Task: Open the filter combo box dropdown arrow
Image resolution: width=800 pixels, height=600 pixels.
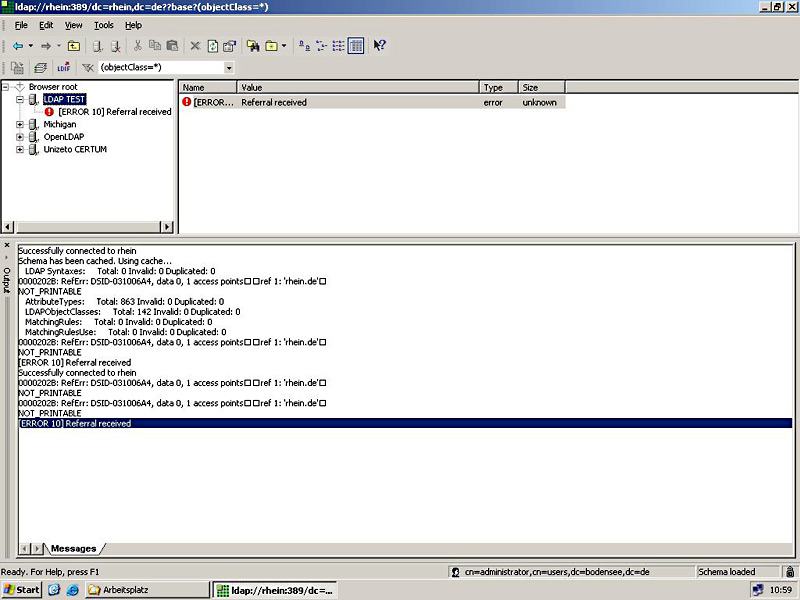Action: coord(229,68)
